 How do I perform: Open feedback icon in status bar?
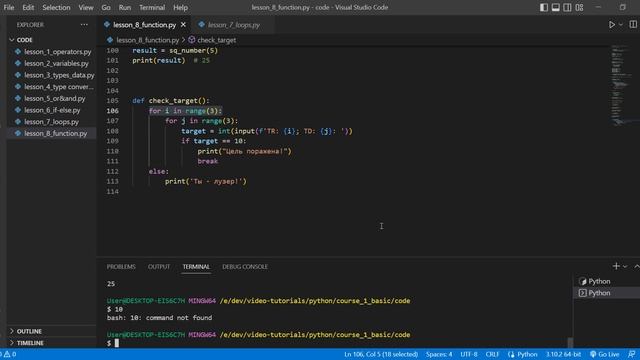631,354
